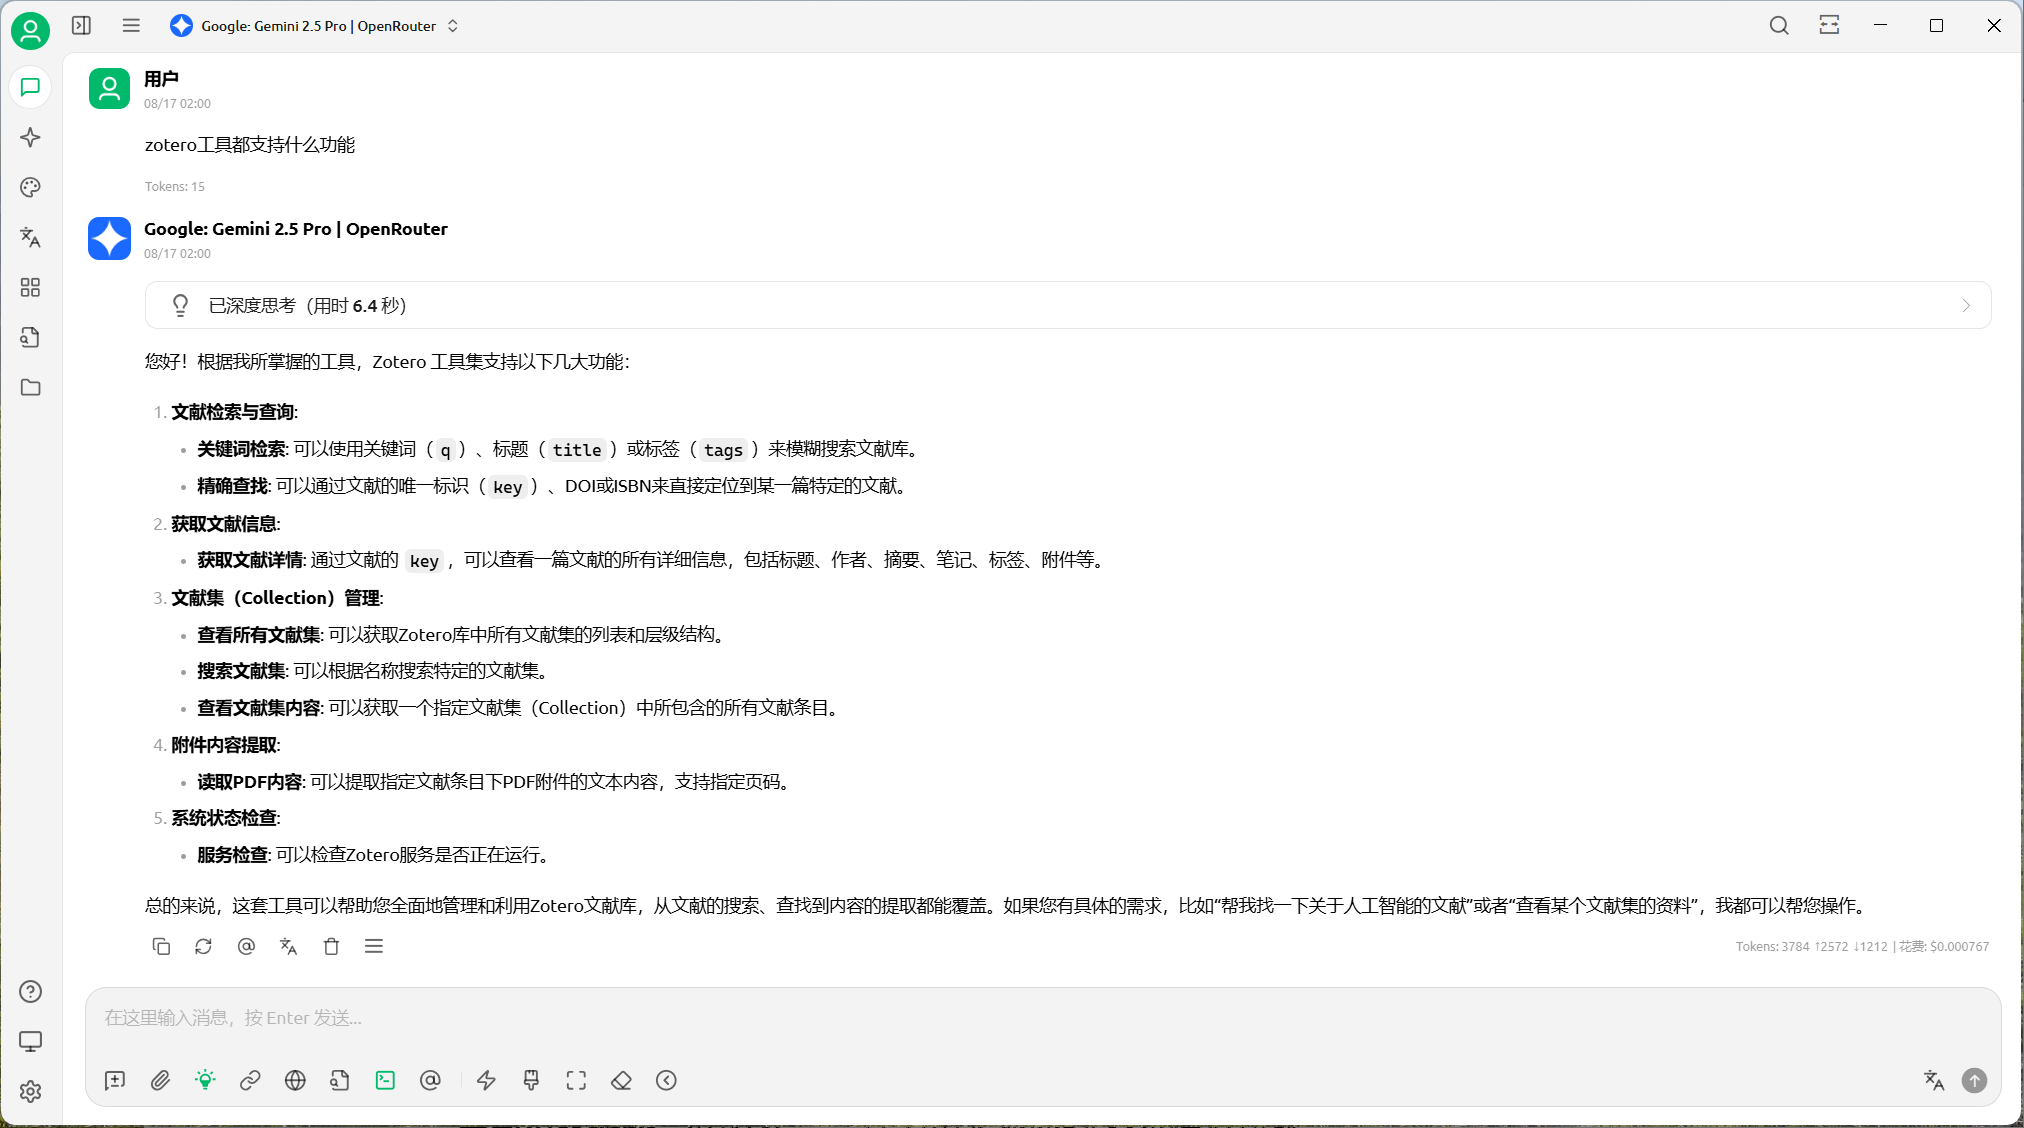2024x1128 pixels.
Task: Click the send message button
Action: [x=1973, y=1080]
